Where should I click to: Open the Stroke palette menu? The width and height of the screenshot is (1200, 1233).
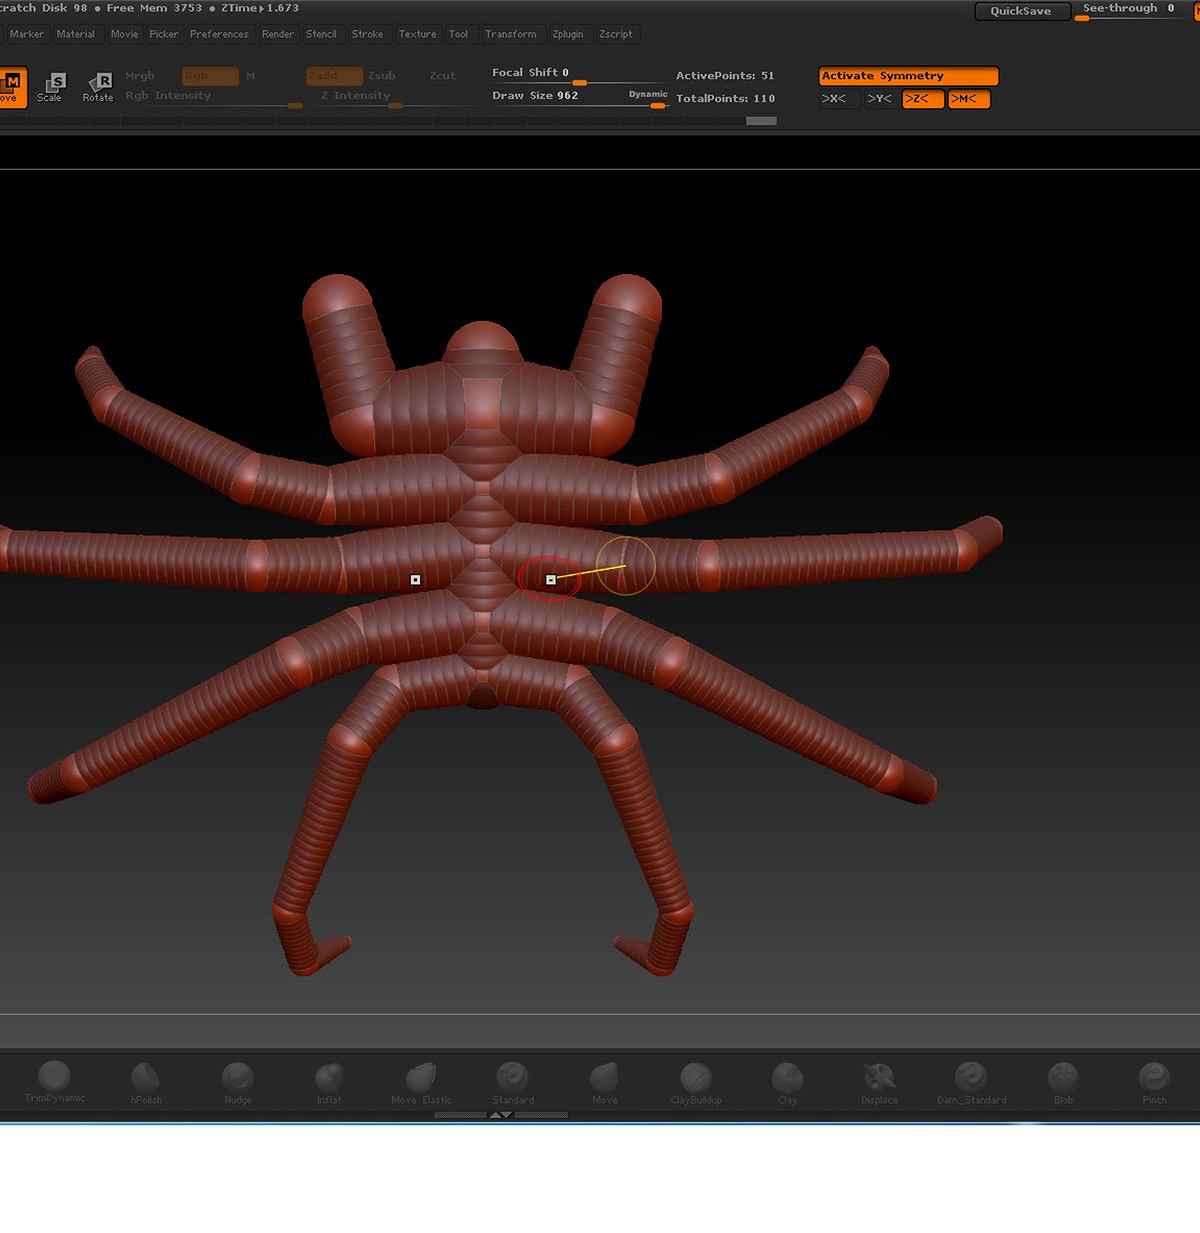(x=368, y=34)
